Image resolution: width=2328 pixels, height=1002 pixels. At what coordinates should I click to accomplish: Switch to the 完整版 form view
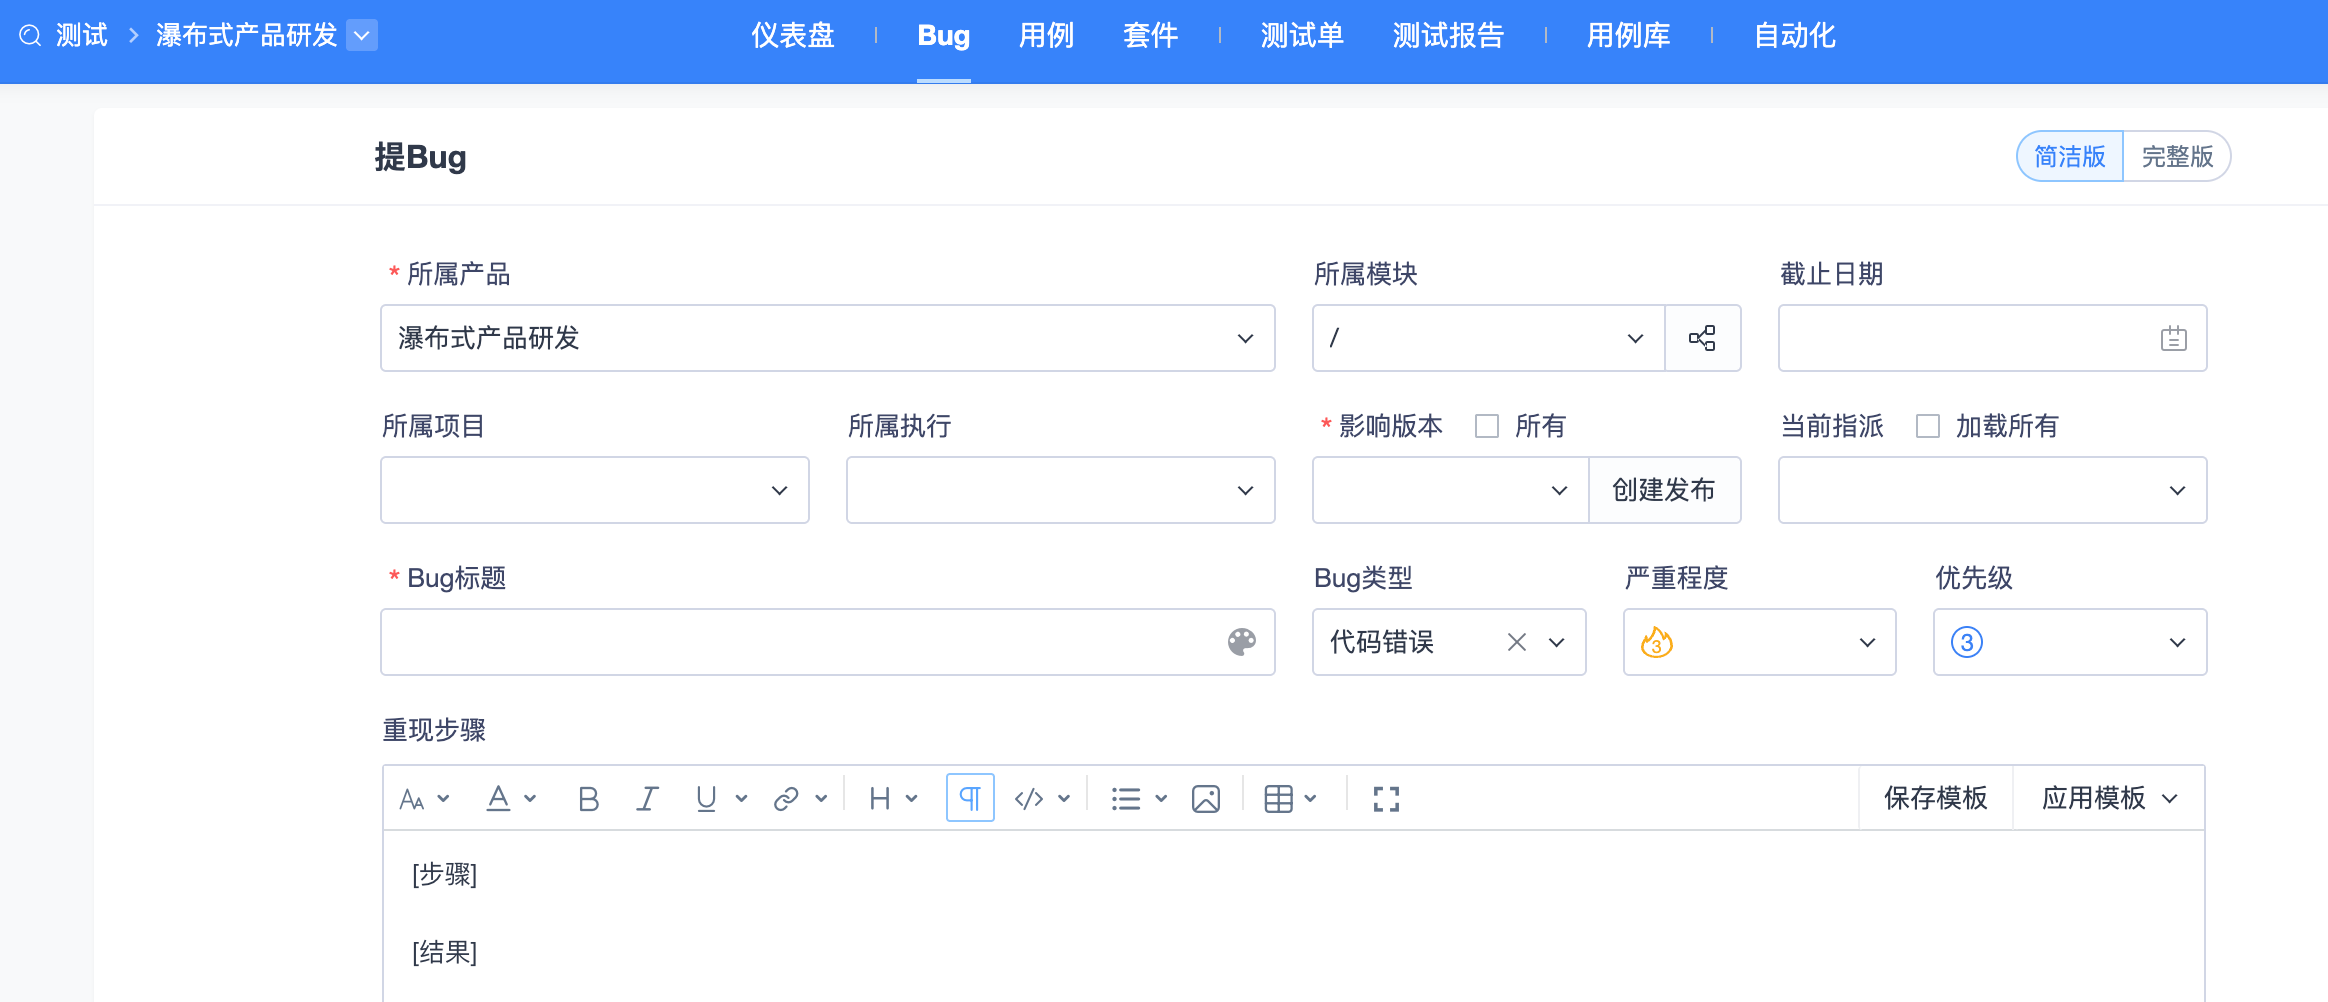(2177, 156)
